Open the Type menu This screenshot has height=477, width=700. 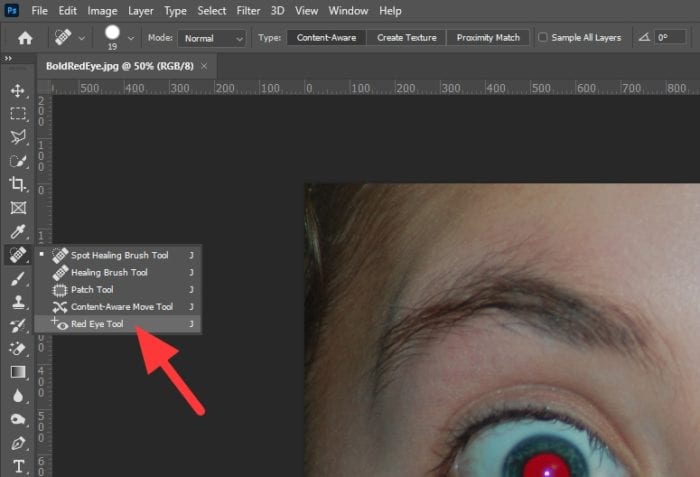point(175,11)
